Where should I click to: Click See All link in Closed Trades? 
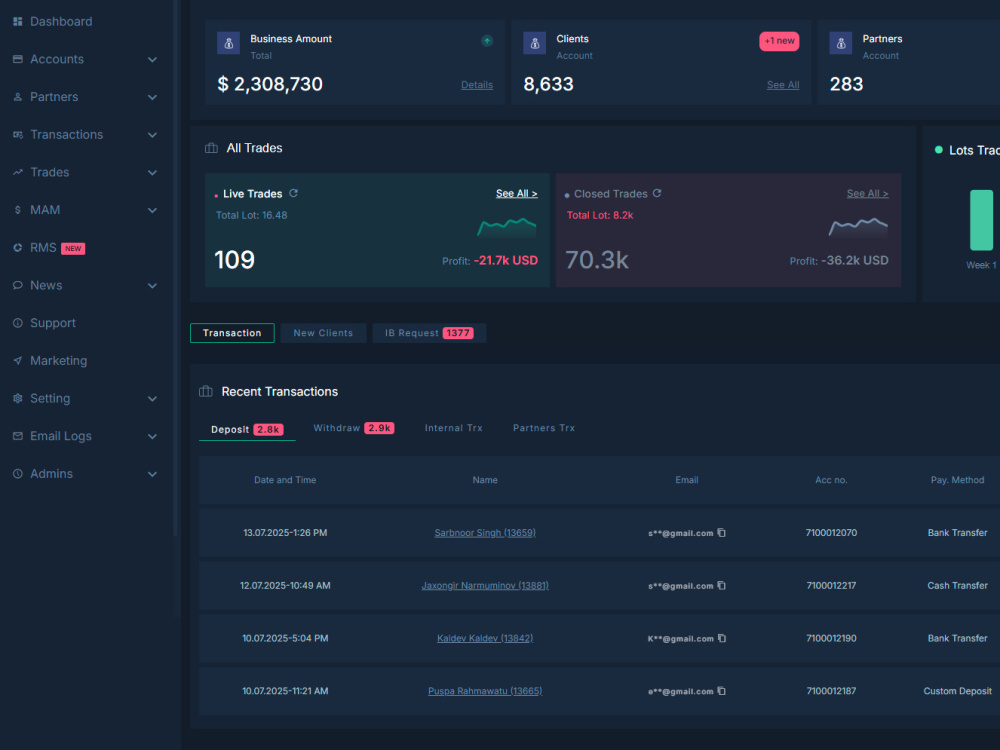coord(867,193)
